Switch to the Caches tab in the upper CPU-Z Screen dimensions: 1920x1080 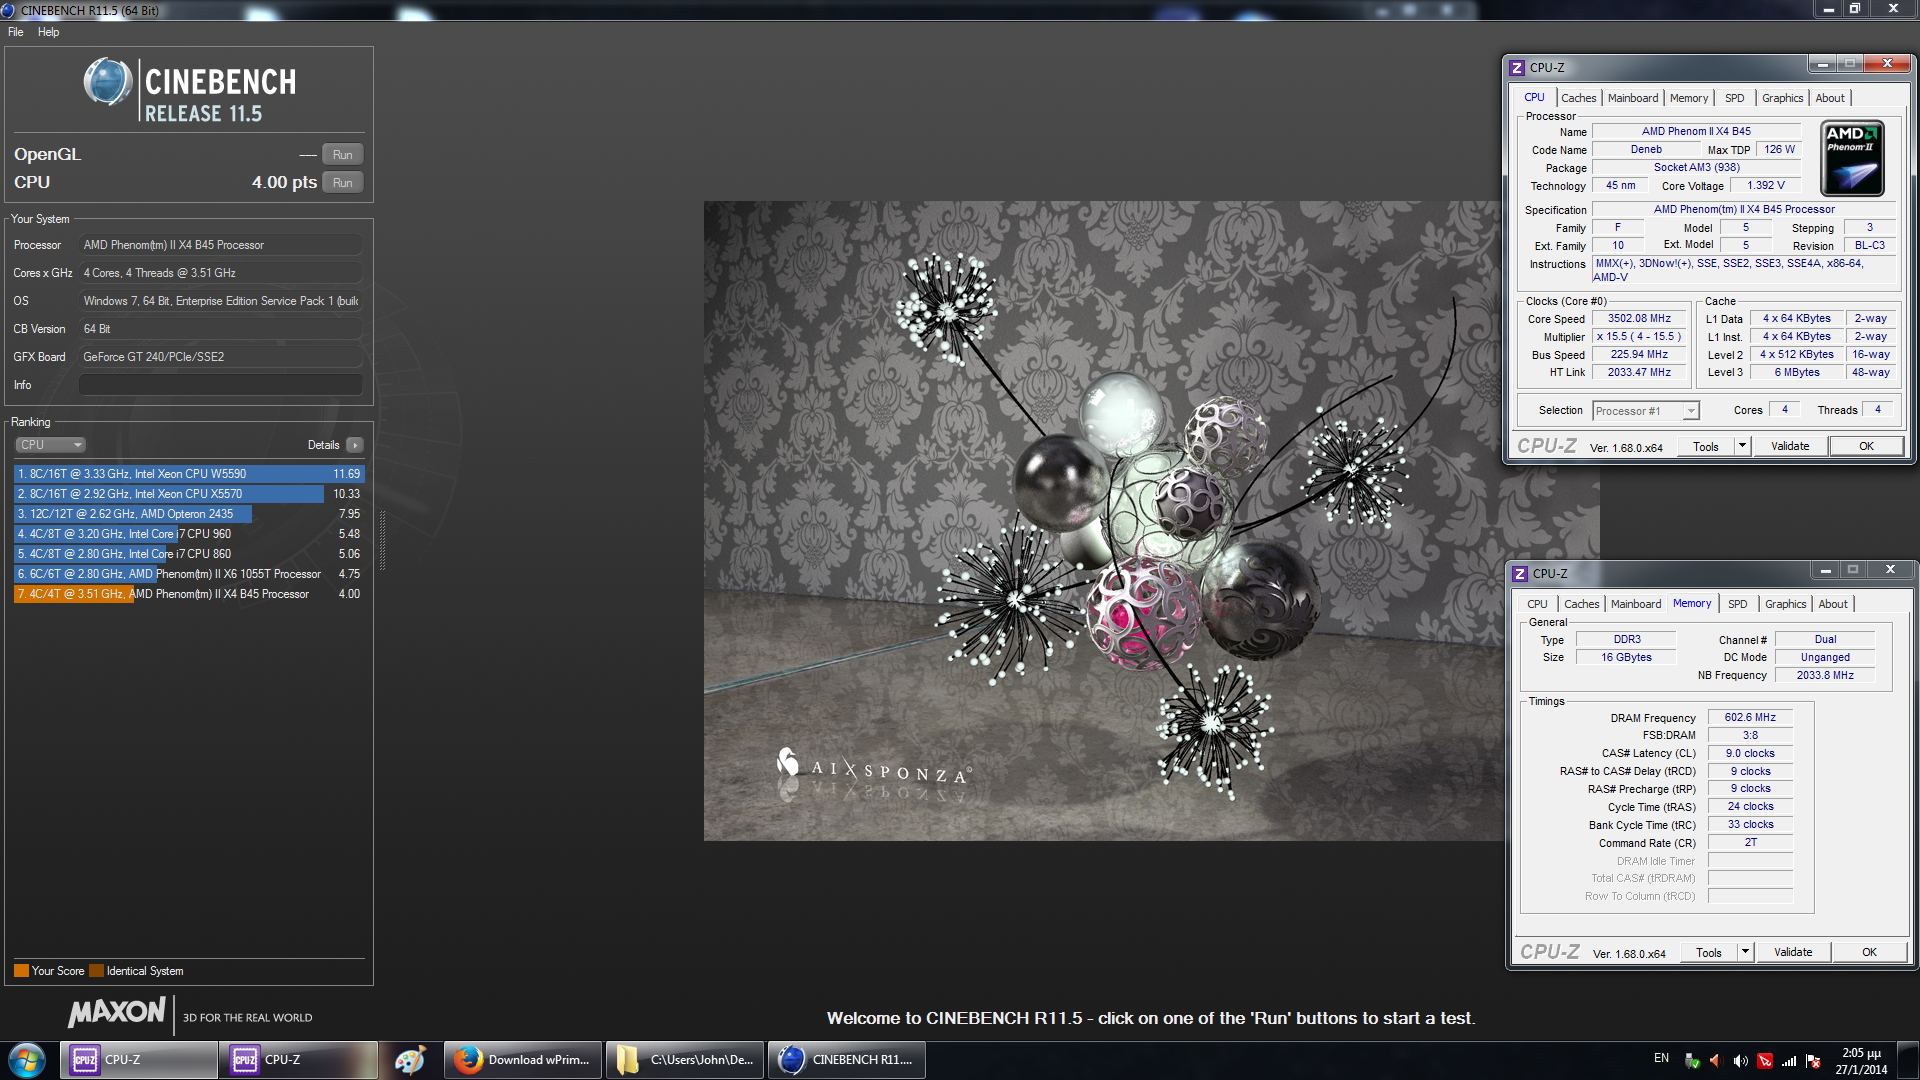click(x=1578, y=98)
